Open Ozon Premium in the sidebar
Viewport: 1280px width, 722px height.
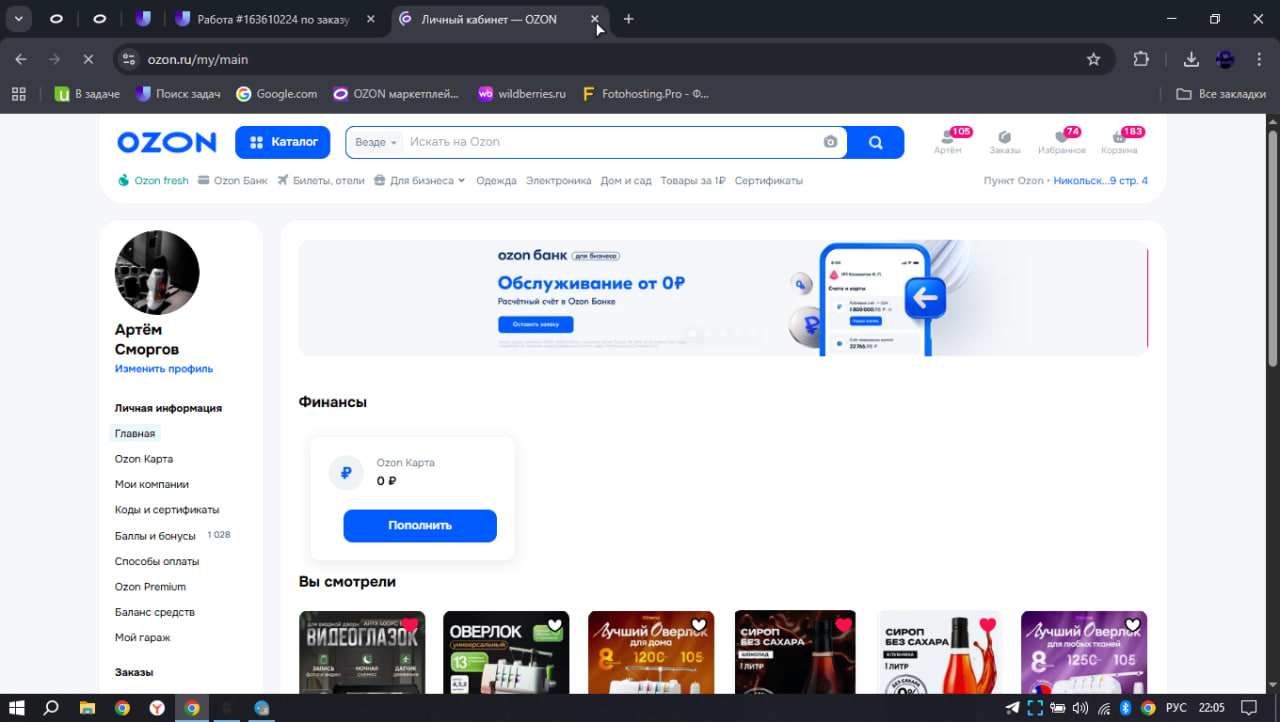150,587
